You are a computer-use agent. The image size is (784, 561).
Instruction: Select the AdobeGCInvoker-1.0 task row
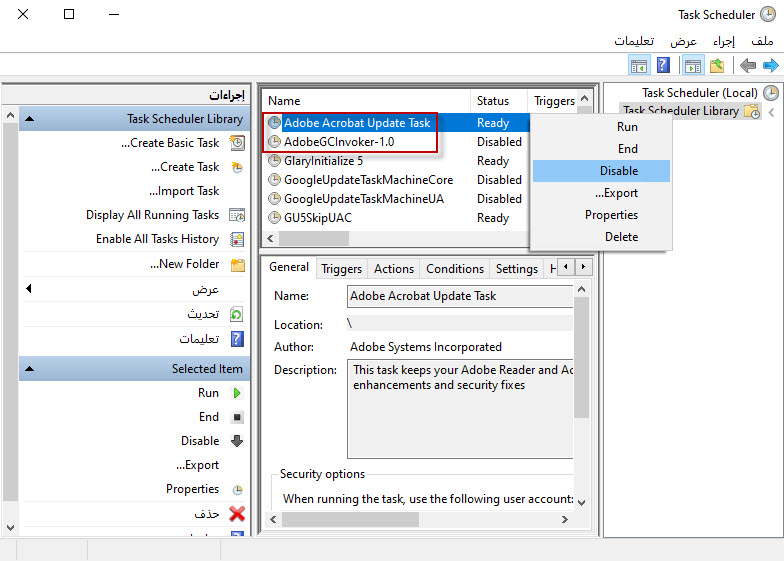[x=395, y=142]
